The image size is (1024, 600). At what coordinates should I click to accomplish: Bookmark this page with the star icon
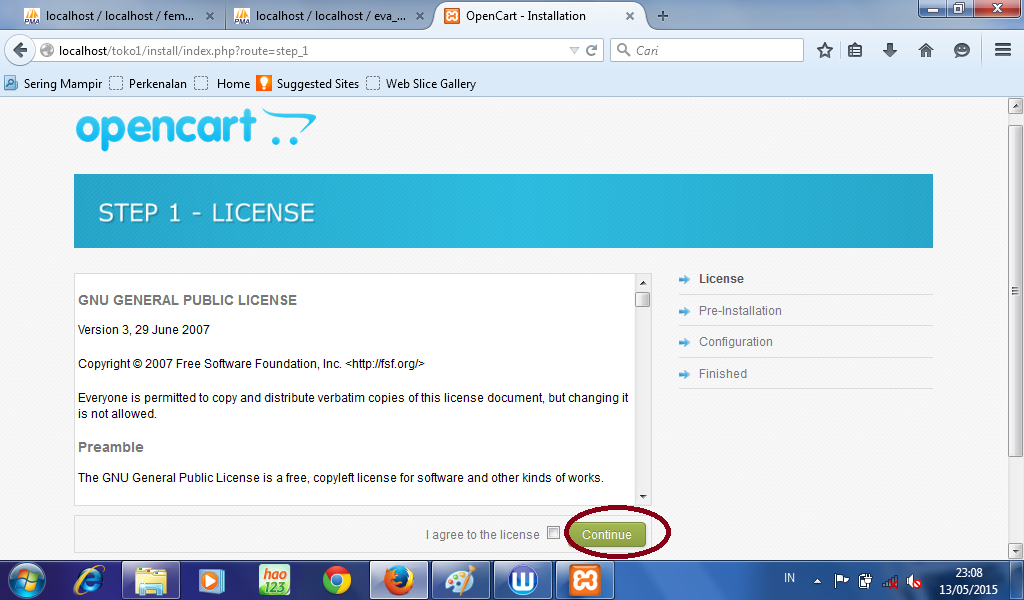click(x=825, y=50)
